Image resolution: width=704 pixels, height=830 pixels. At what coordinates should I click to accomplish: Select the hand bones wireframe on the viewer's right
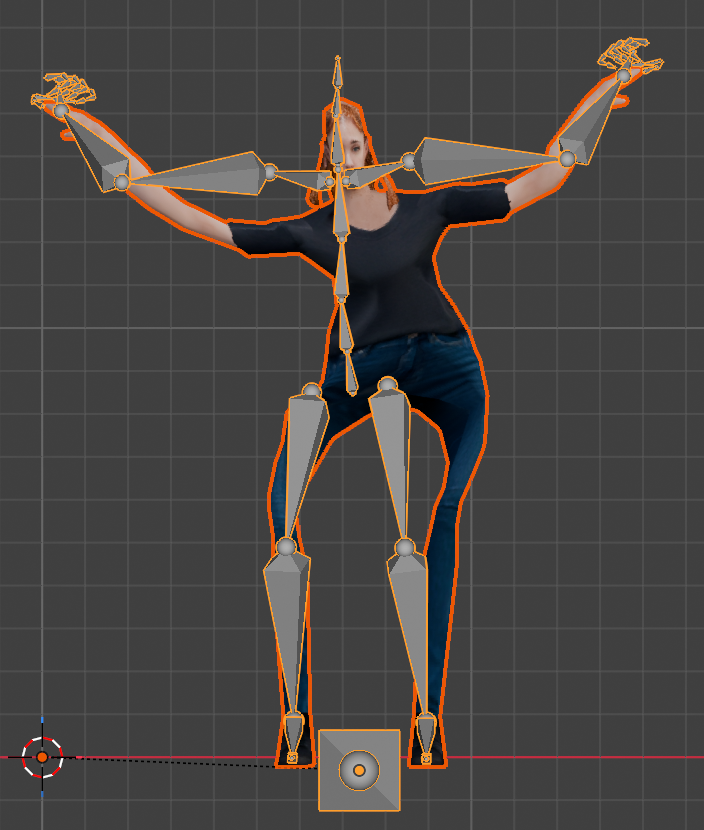(x=631, y=54)
